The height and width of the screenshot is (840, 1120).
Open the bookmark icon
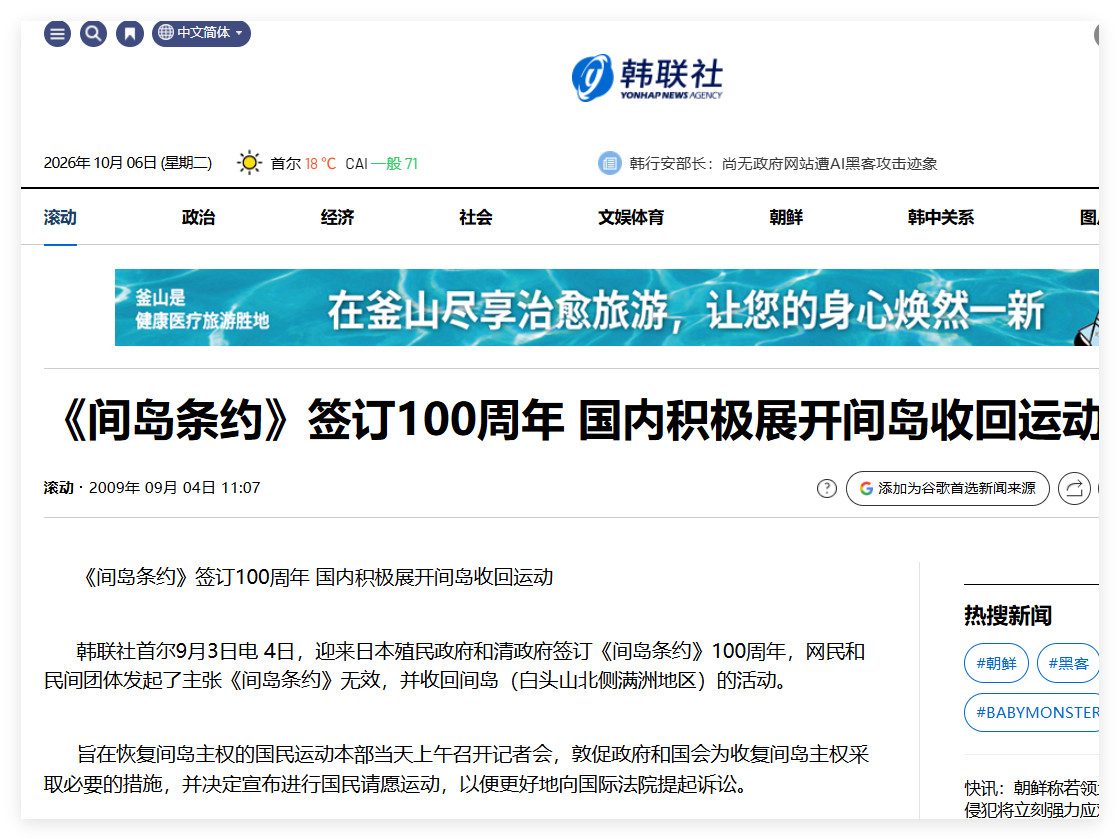130,33
